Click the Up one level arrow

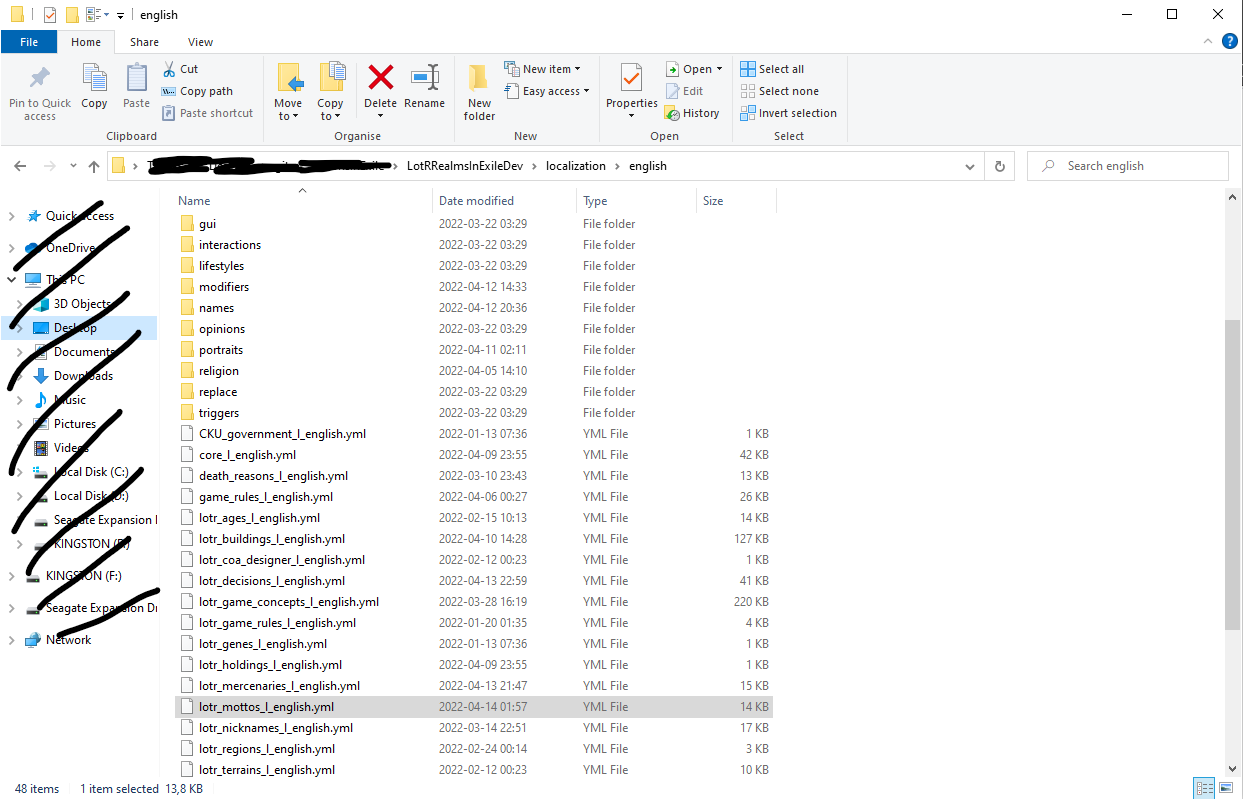tap(94, 166)
